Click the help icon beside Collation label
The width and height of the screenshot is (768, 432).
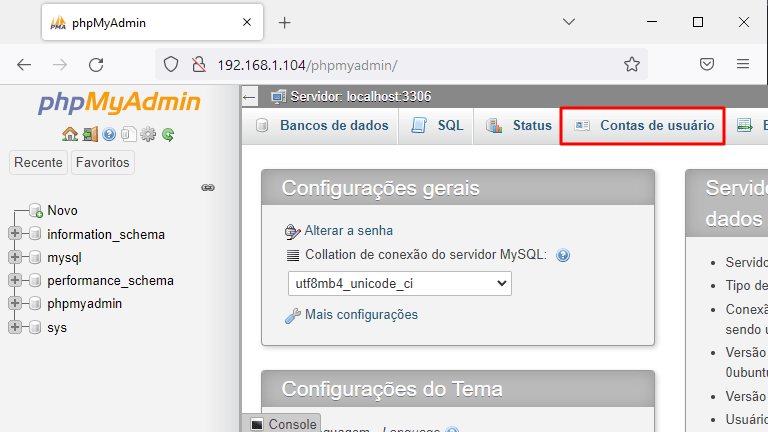point(563,255)
